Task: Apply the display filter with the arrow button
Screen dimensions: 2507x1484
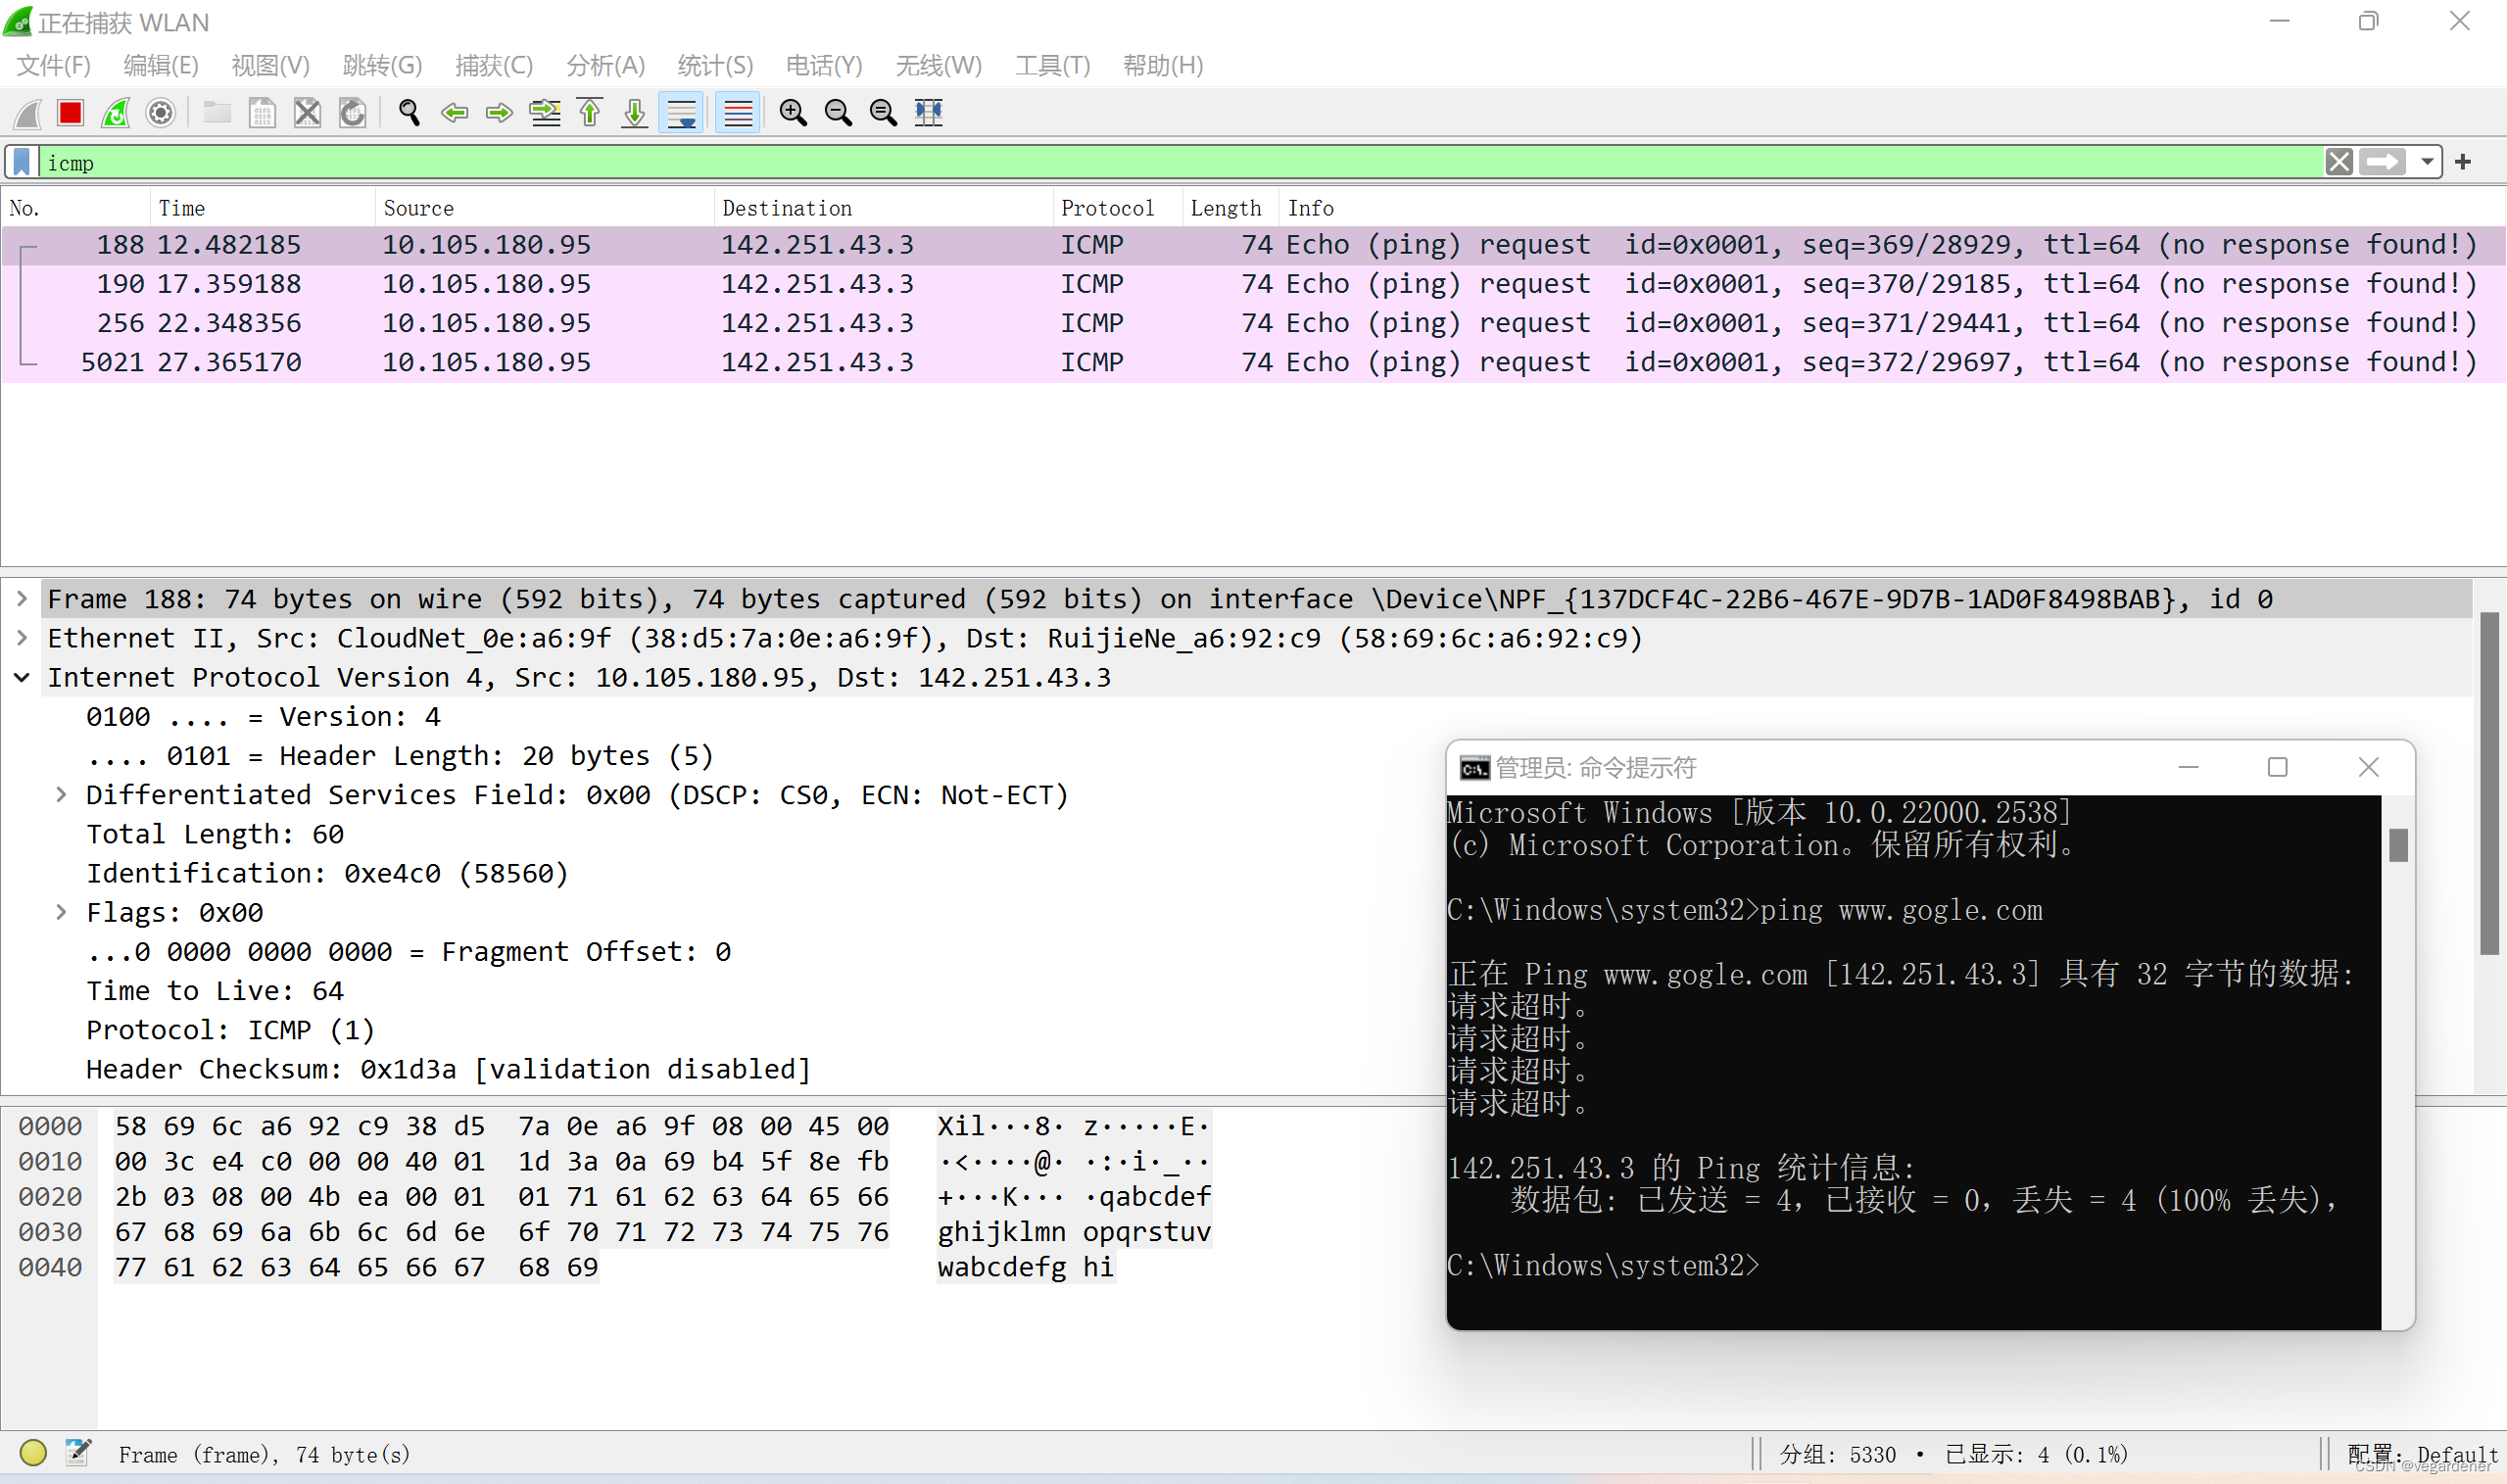Action: click(x=2383, y=162)
